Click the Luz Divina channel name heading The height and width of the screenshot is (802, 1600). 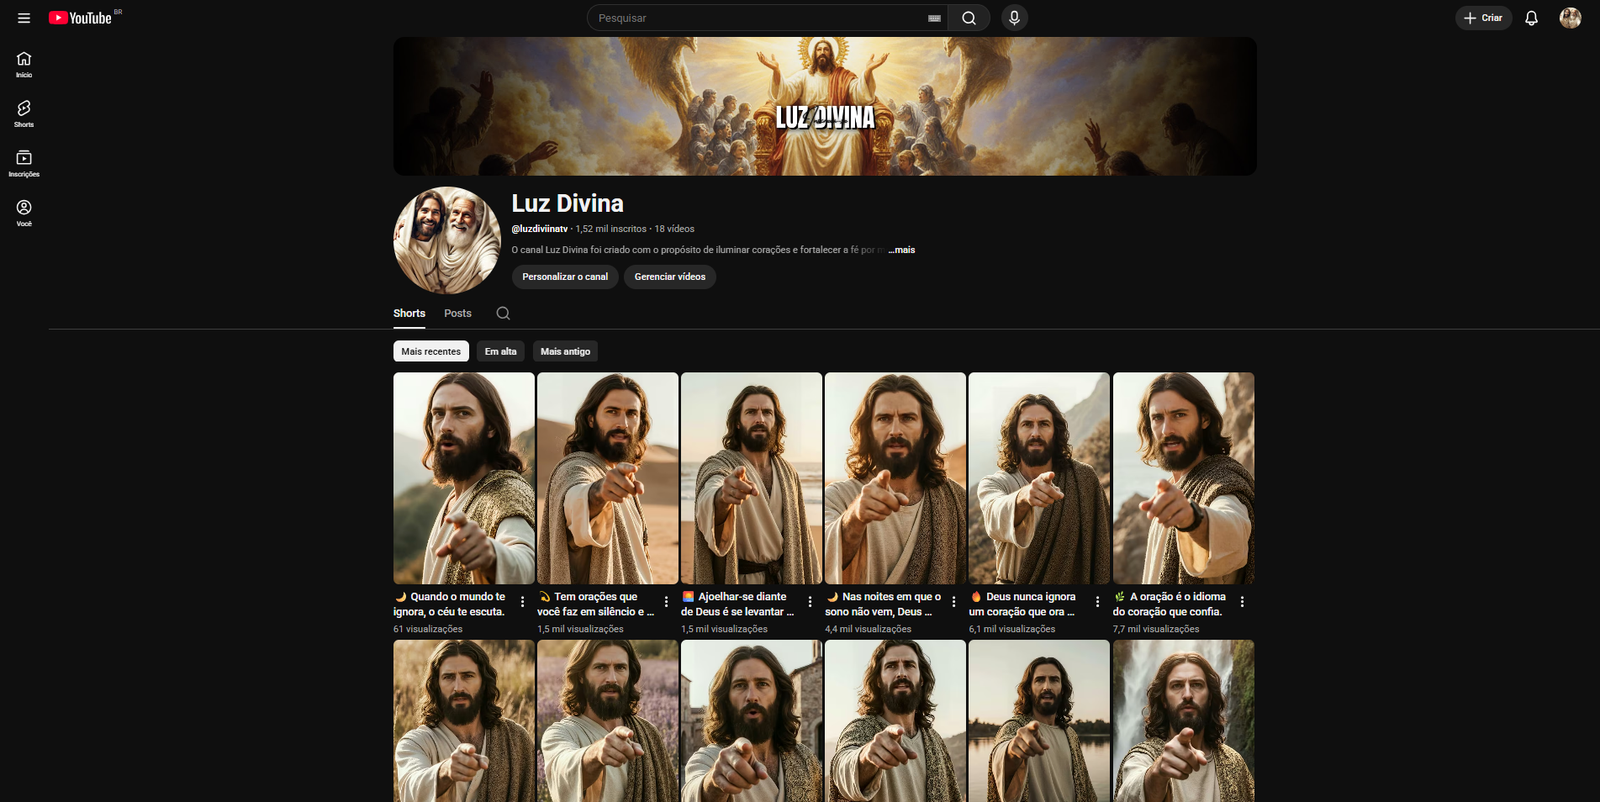[x=568, y=203]
